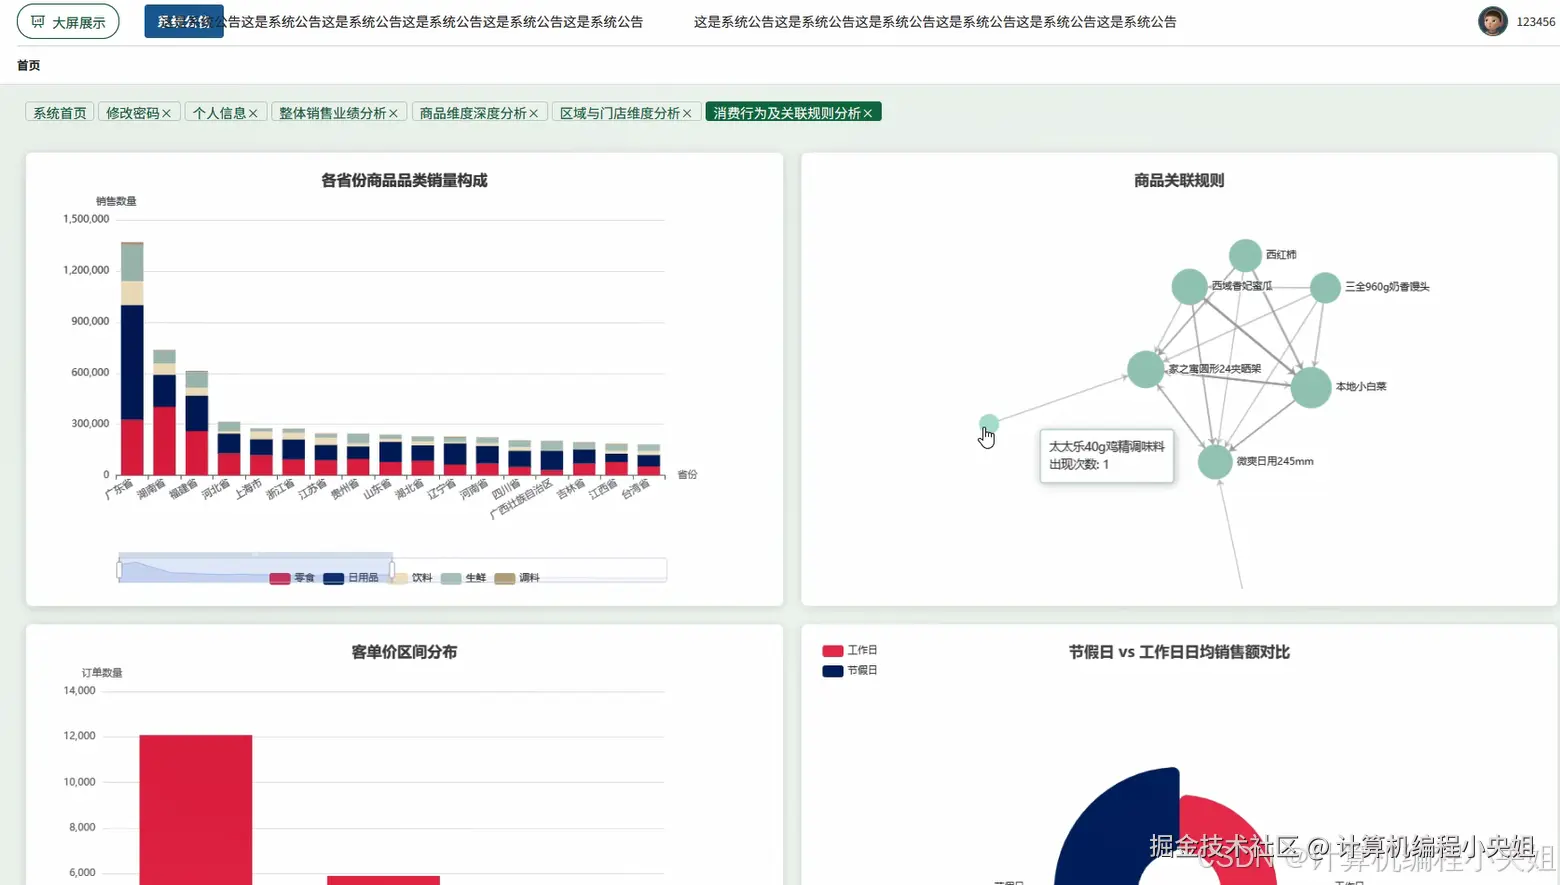This screenshot has height=885, width=1560.
Task: Switch to the 系统首页 tab
Action: pos(58,112)
